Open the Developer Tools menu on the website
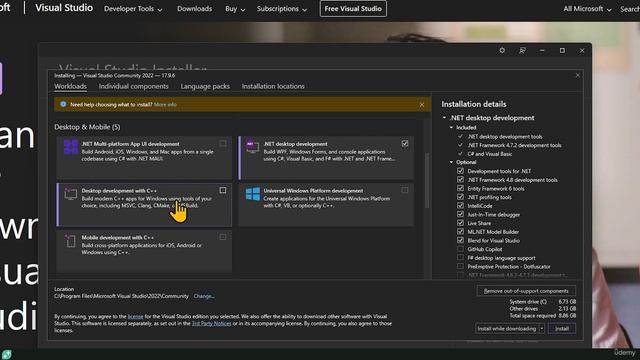640x360 pixels. pos(133,9)
